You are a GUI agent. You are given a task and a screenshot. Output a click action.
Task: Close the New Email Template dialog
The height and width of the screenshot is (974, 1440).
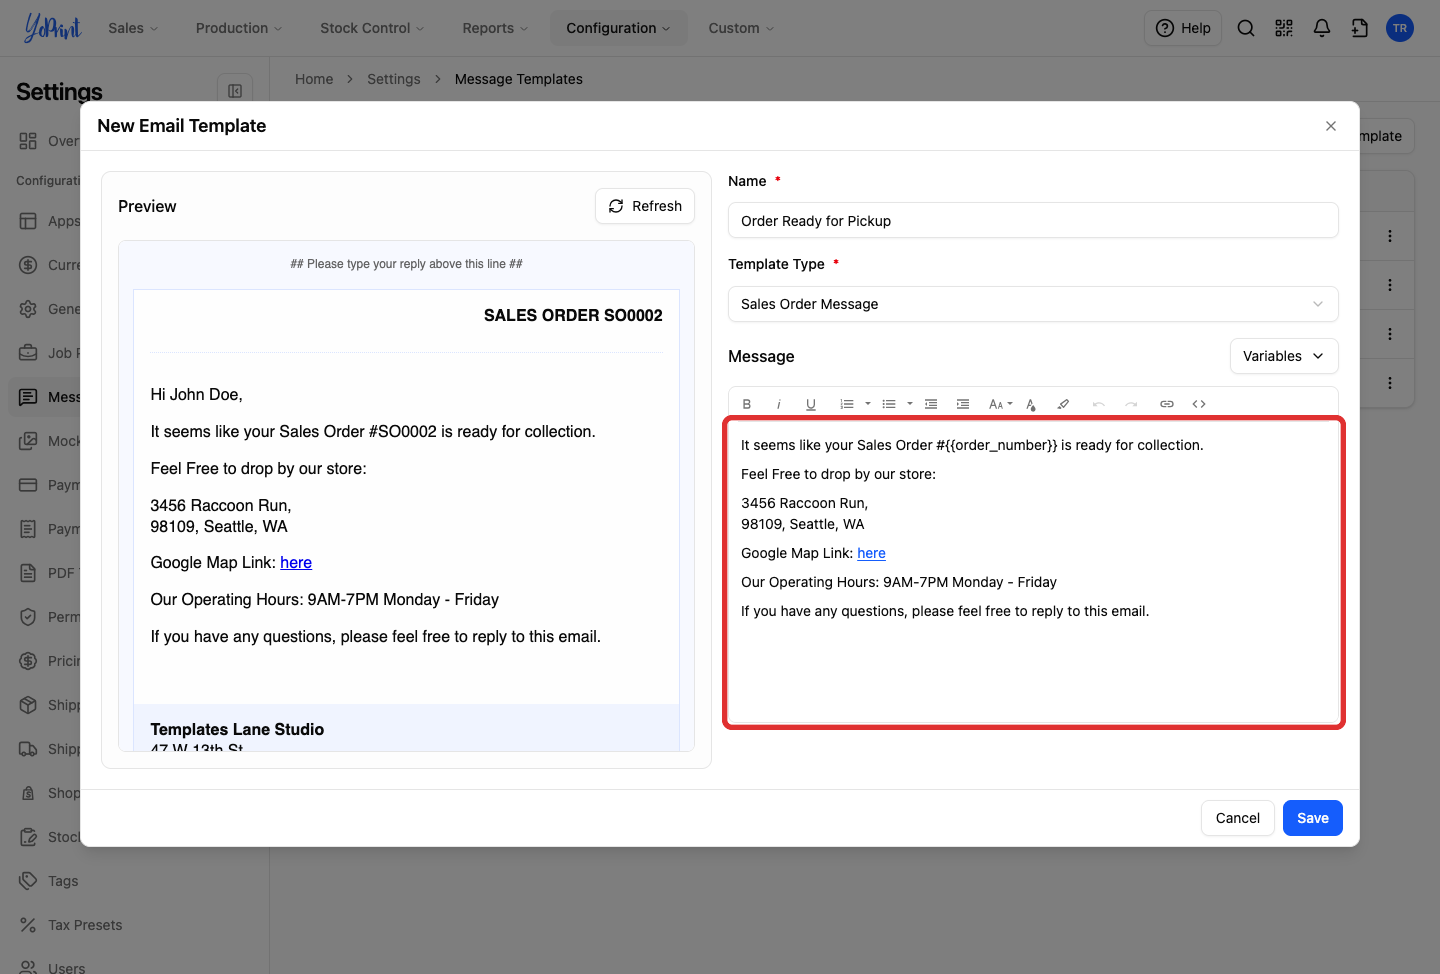coord(1331,126)
